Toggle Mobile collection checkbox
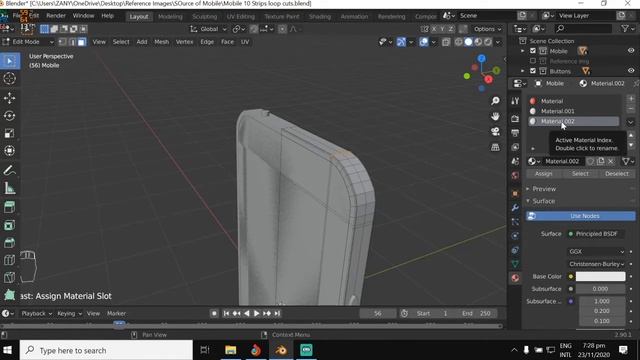 [533, 51]
